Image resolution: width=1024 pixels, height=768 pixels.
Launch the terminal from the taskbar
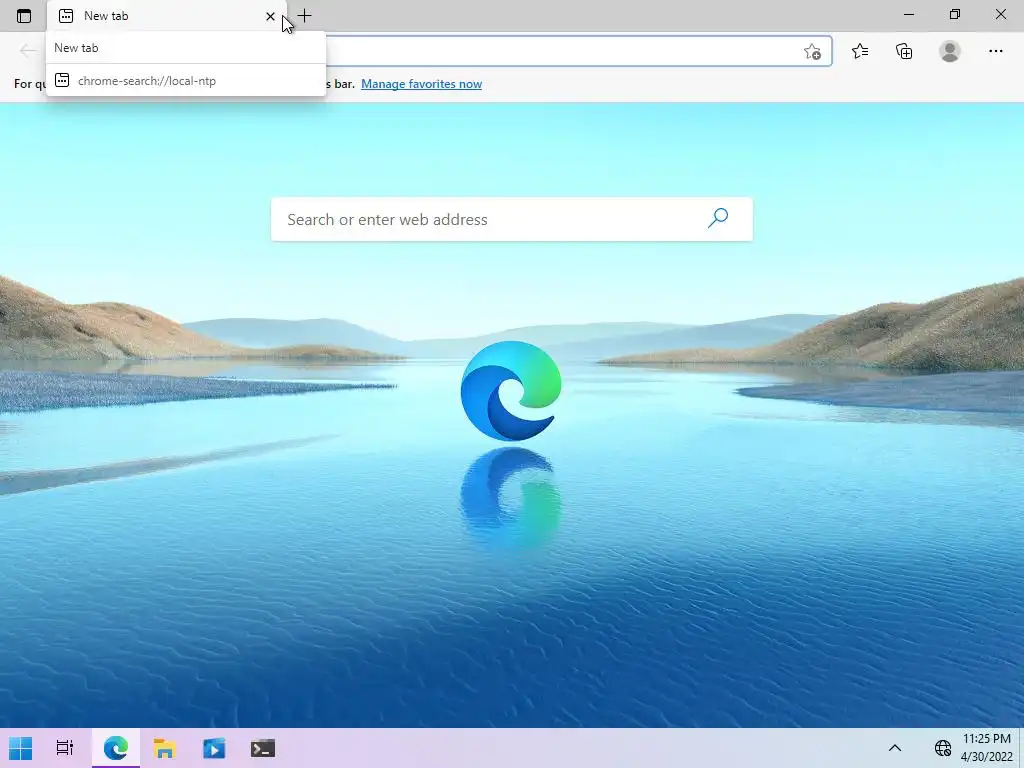point(263,748)
